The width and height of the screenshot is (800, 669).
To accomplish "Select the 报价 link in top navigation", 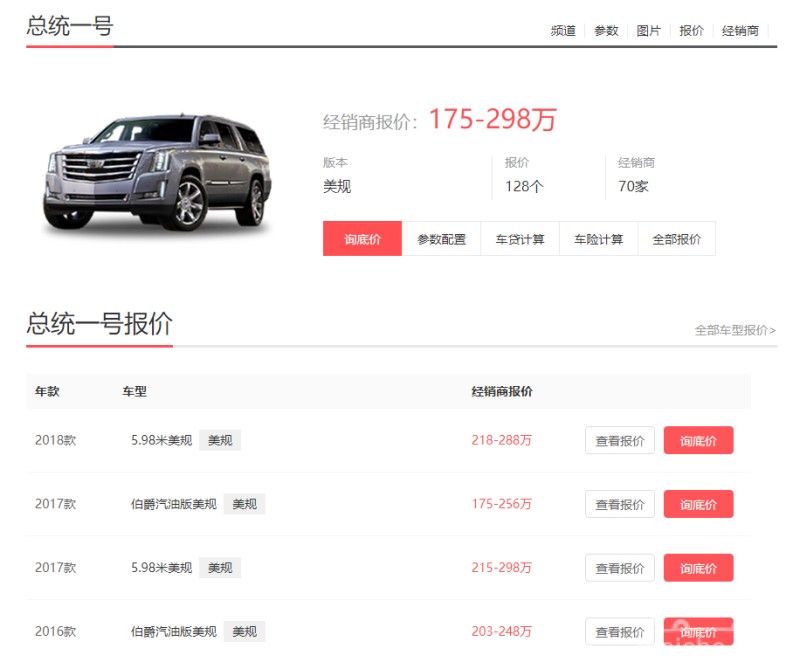I will tap(691, 31).
